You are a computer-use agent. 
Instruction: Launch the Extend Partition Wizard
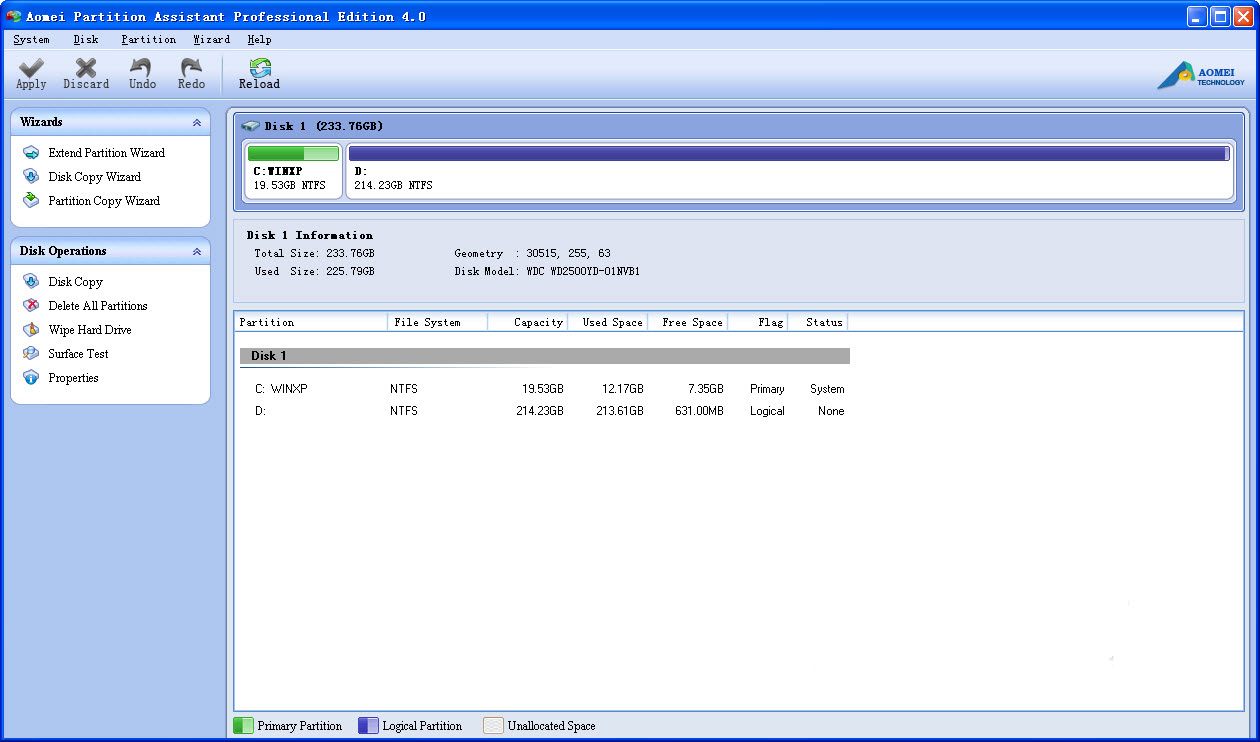coord(106,153)
